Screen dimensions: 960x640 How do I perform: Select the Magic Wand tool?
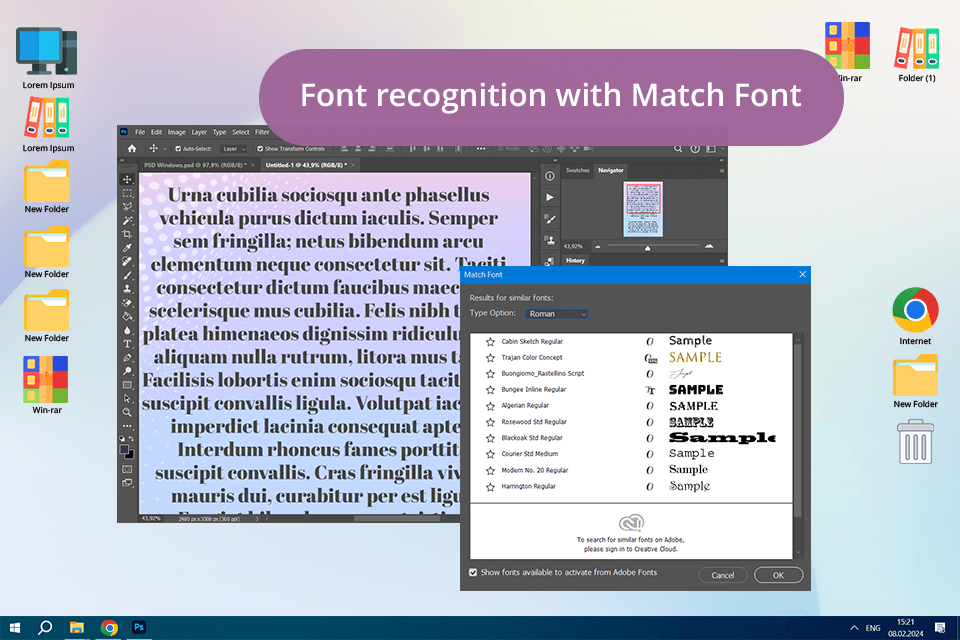point(127,220)
